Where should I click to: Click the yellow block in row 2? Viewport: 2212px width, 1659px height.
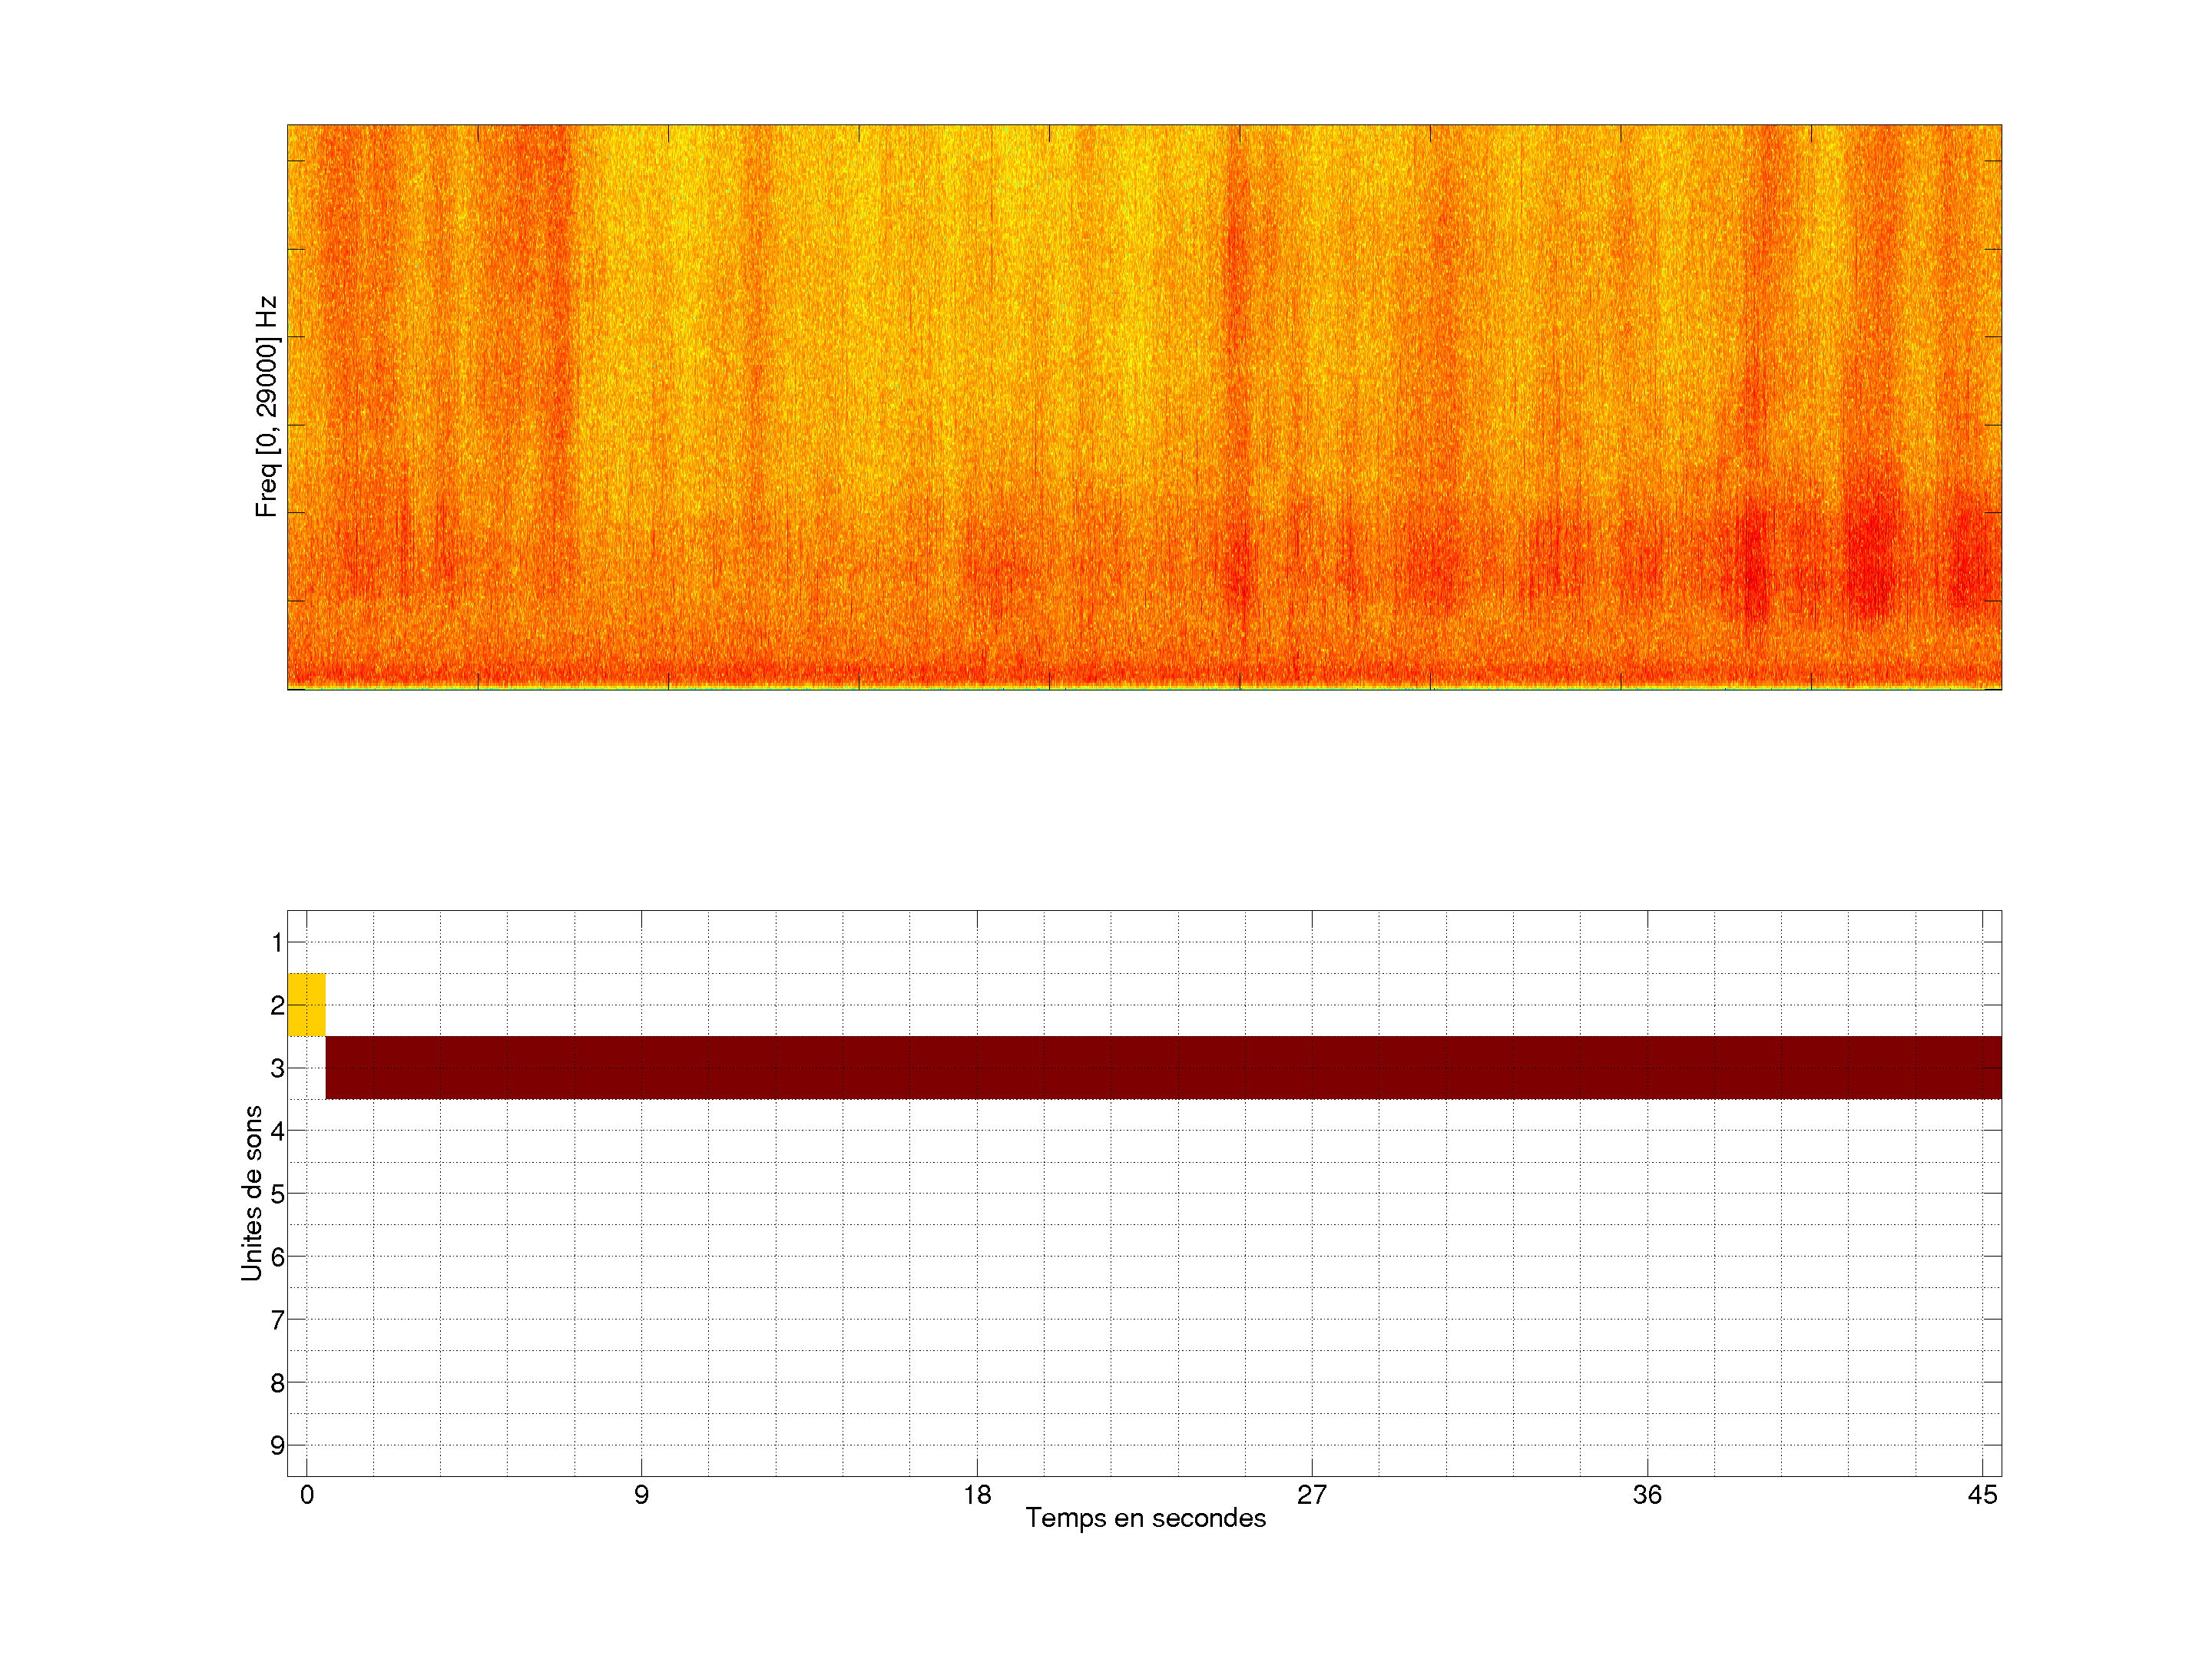[x=306, y=1004]
